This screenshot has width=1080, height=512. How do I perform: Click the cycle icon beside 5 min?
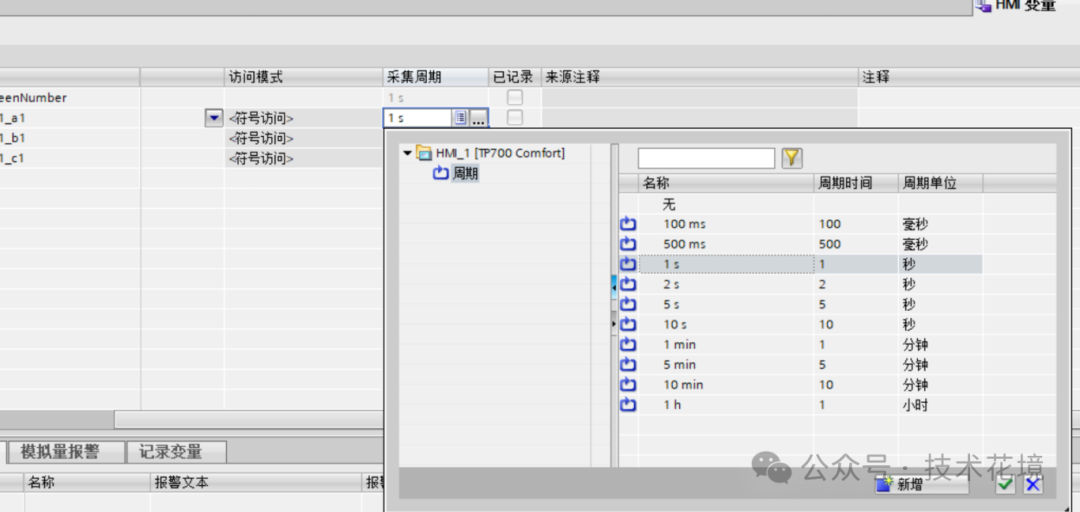tap(628, 365)
